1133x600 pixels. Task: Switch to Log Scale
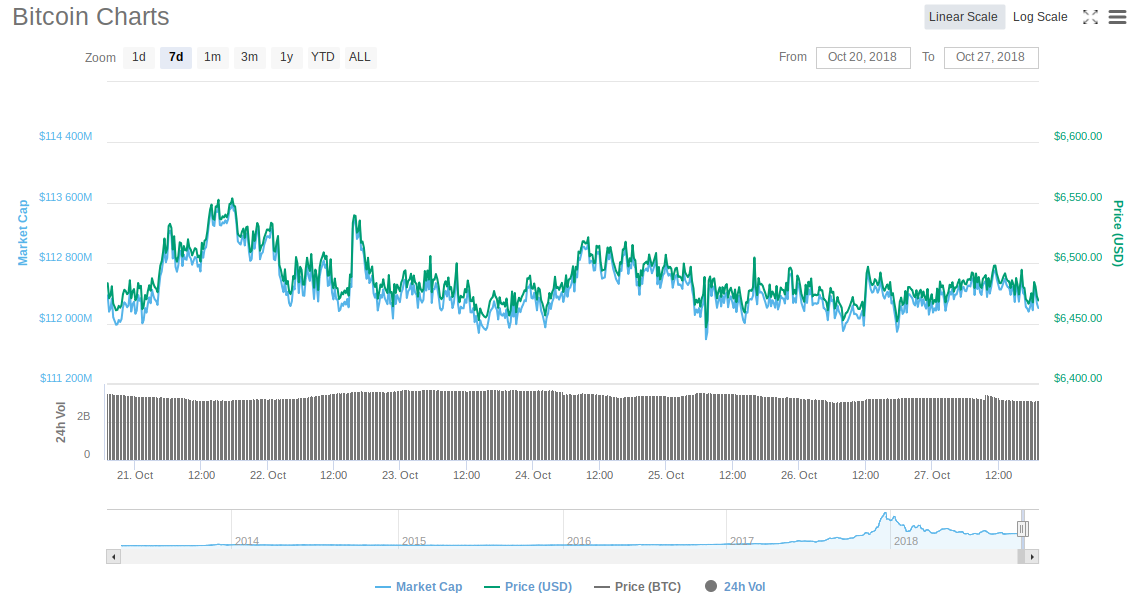pyautogui.click(x=1040, y=17)
